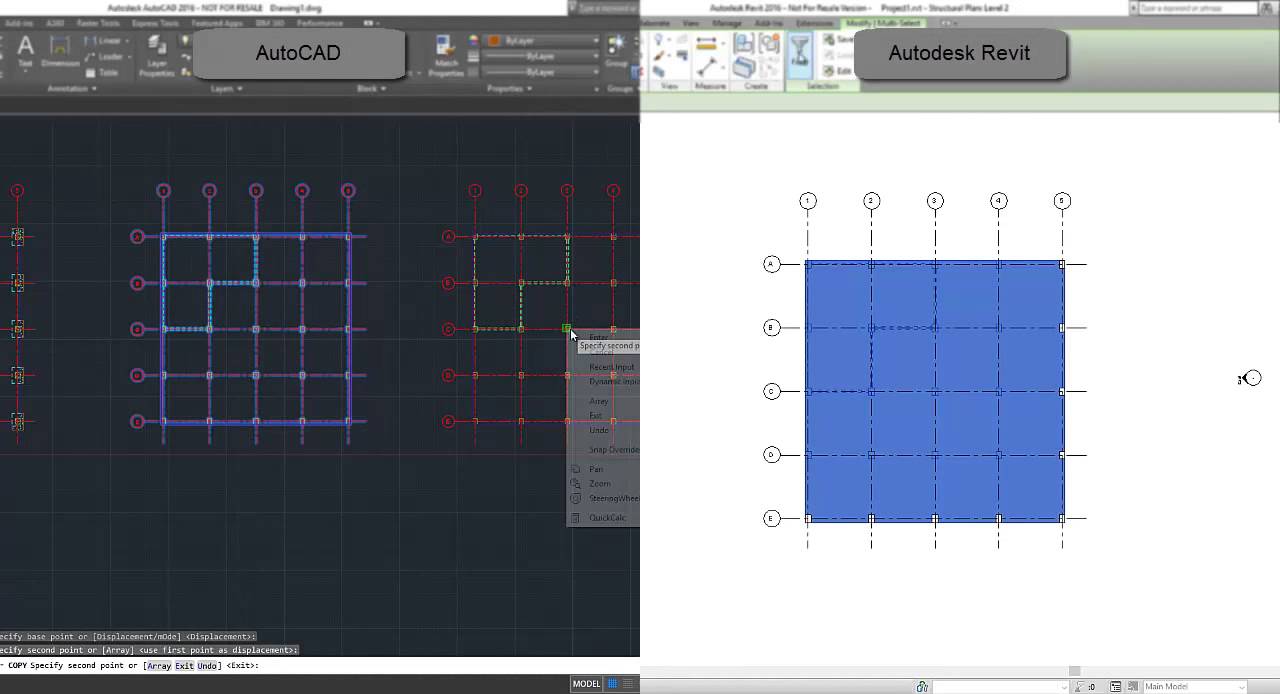The width and height of the screenshot is (1280, 694).
Task: Click Enter in the AutoCAD context menu
Action: point(598,337)
